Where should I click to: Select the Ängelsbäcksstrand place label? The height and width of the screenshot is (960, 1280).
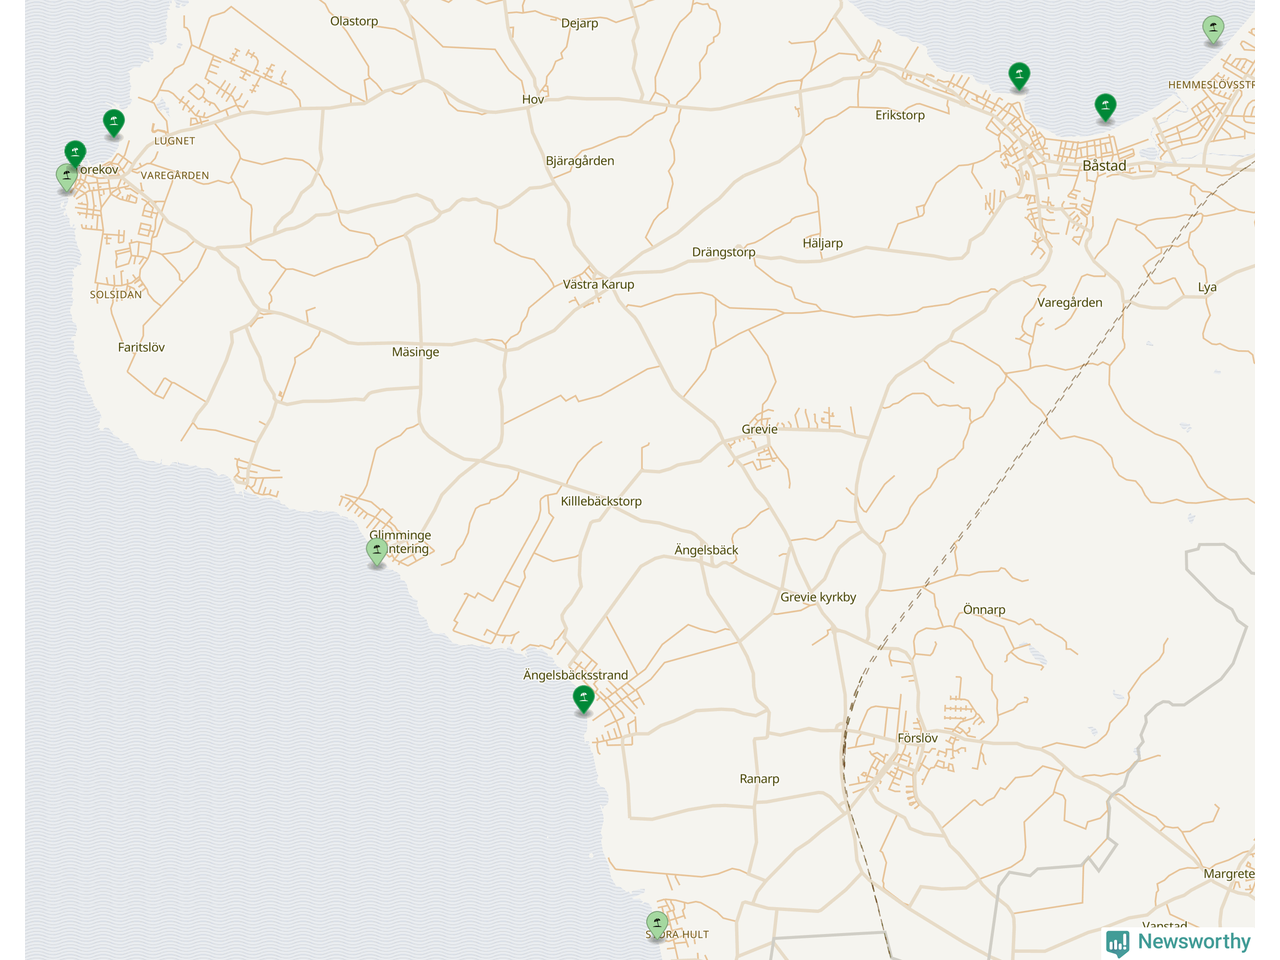[576, 675]
